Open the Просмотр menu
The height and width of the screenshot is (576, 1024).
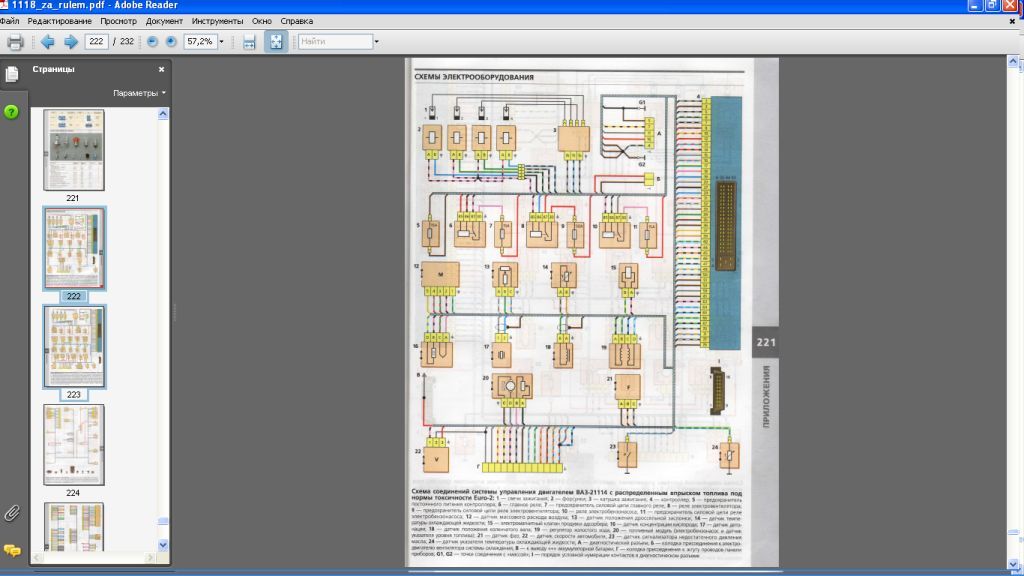tap(118, 21)
